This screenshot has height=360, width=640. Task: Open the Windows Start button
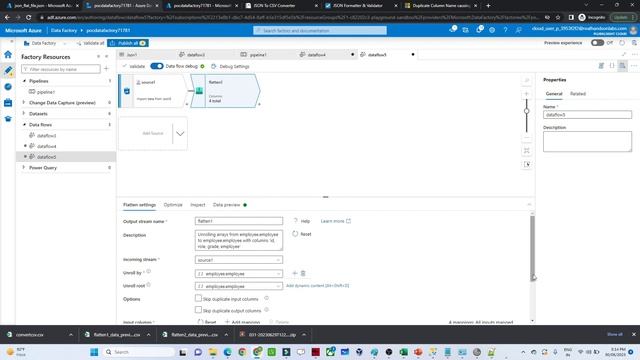click(94, 352)
